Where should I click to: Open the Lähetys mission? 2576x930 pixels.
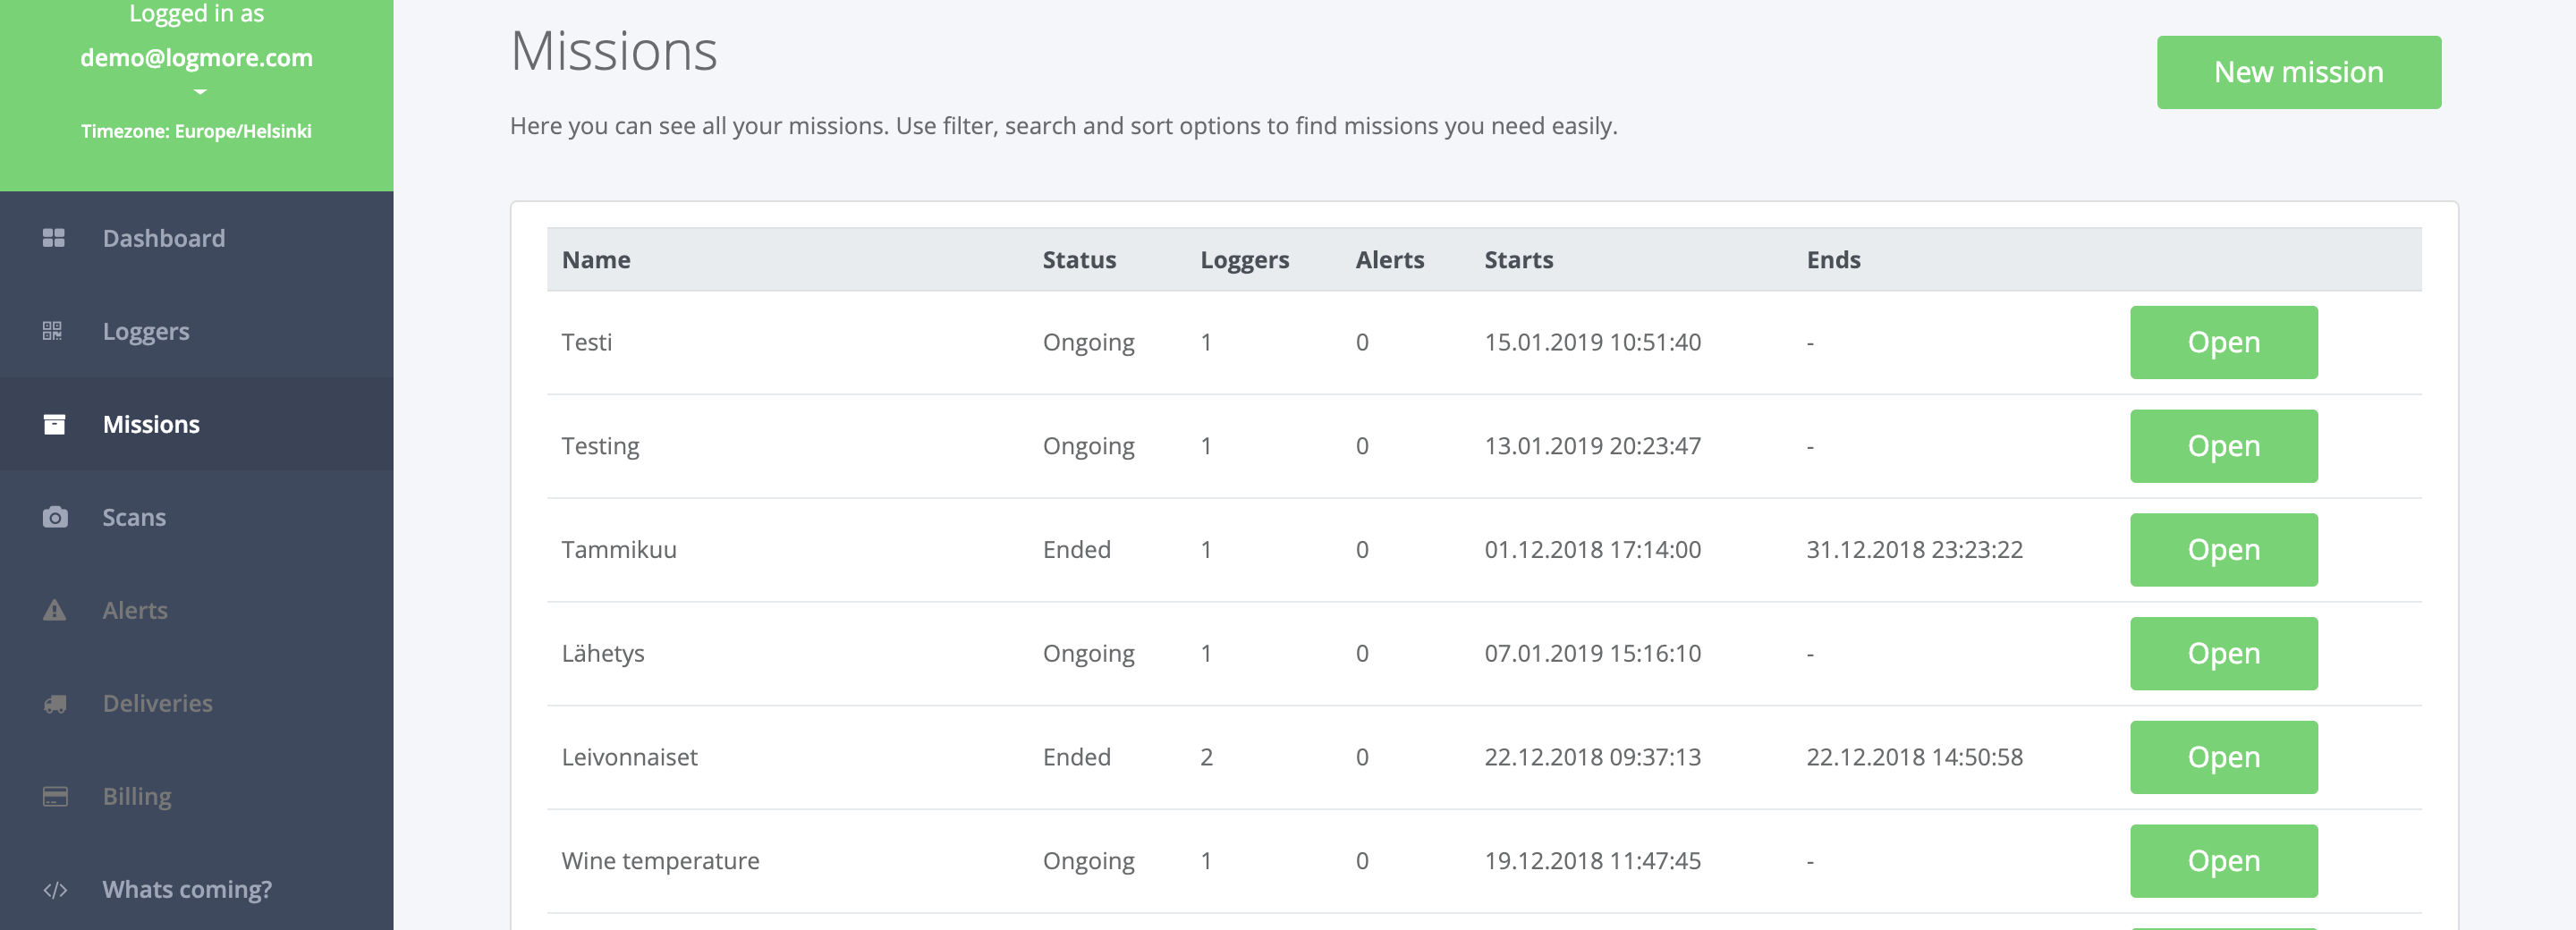[x=2223, y=653]
